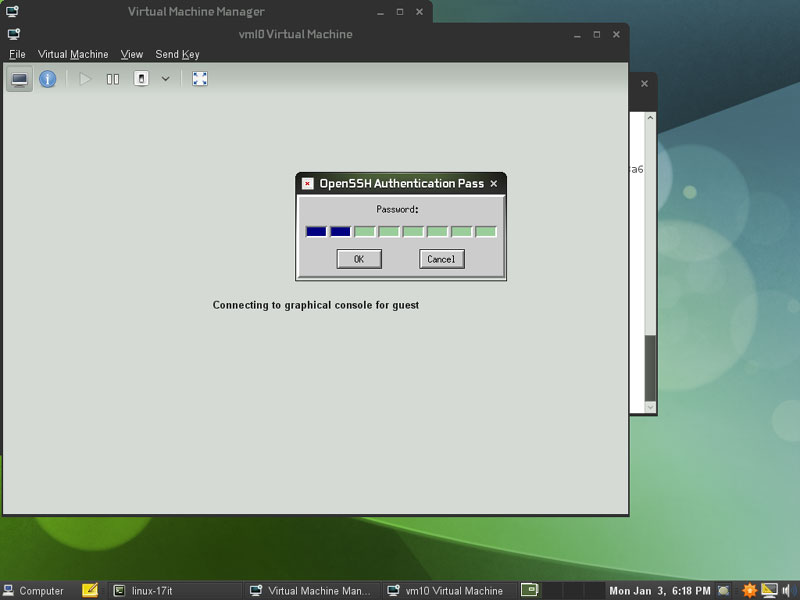Close the background window behind vm10
Viewport: 800px width, 600px height.
coord(644,84)
